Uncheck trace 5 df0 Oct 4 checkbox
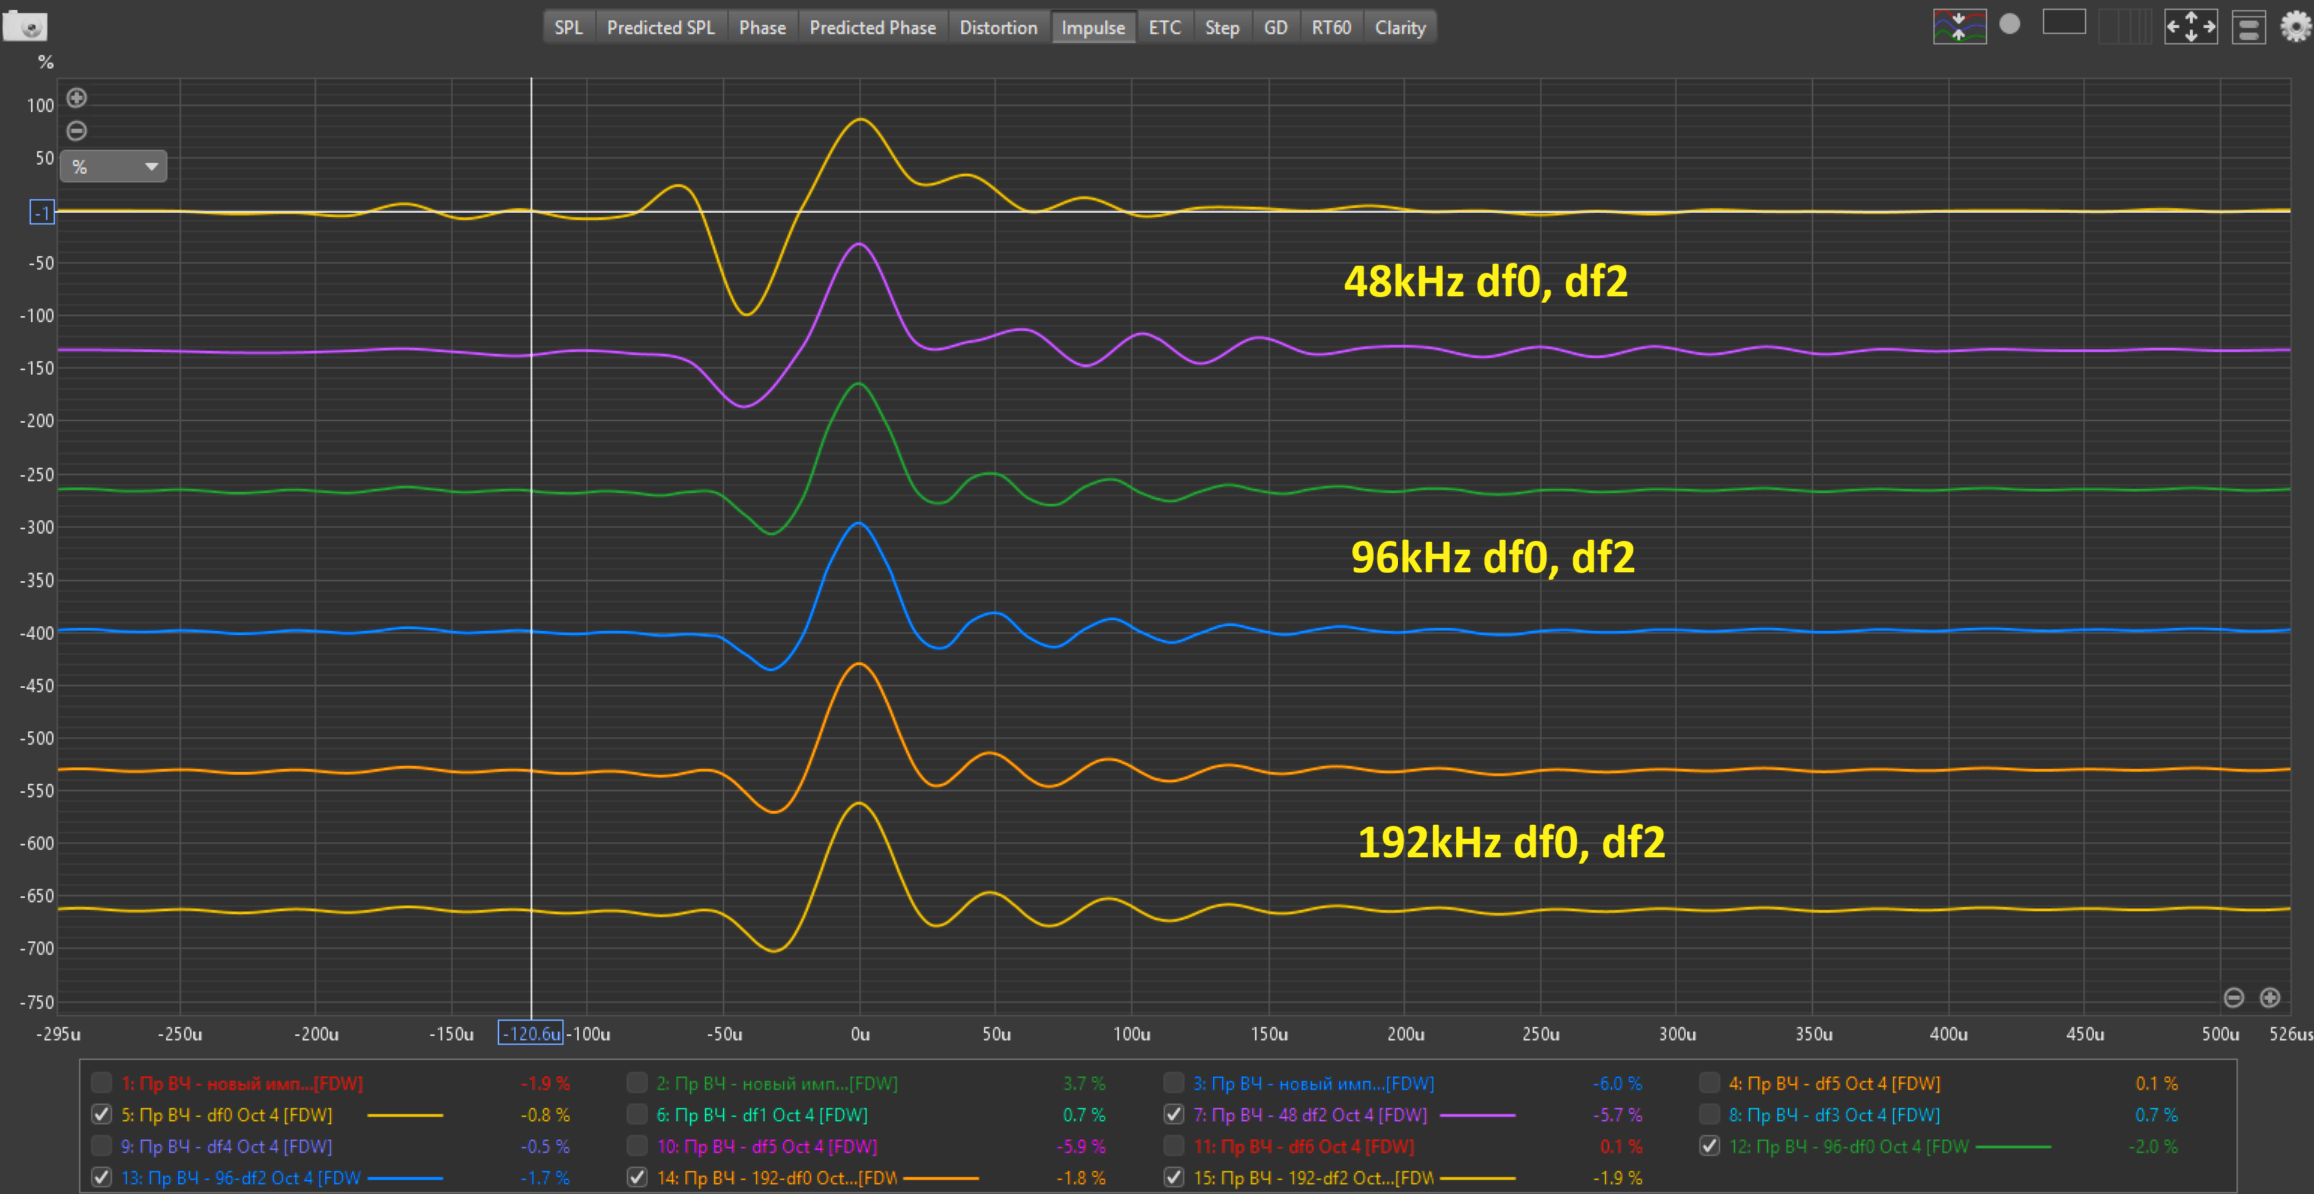This screenshot has height=1194, width=2314. (101, 1114)
